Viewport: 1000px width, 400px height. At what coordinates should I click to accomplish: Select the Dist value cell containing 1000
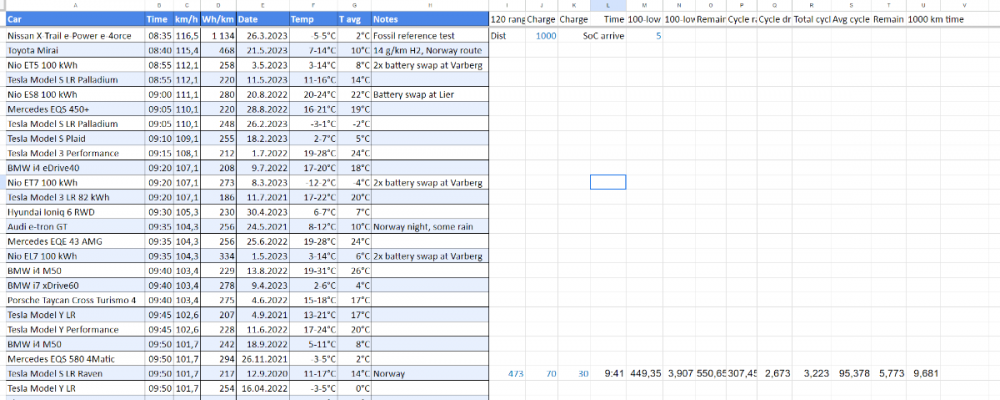coord(546,35)
